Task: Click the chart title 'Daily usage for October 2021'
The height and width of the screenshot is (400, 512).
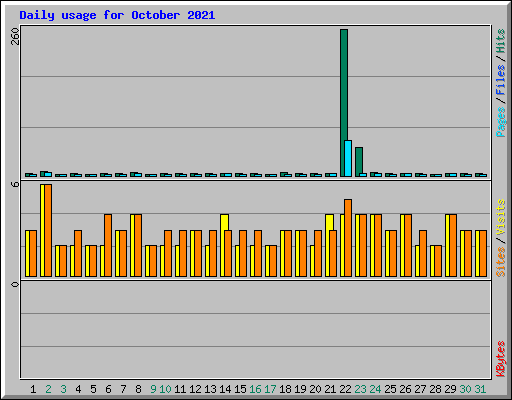Action: tap(117, 15)
